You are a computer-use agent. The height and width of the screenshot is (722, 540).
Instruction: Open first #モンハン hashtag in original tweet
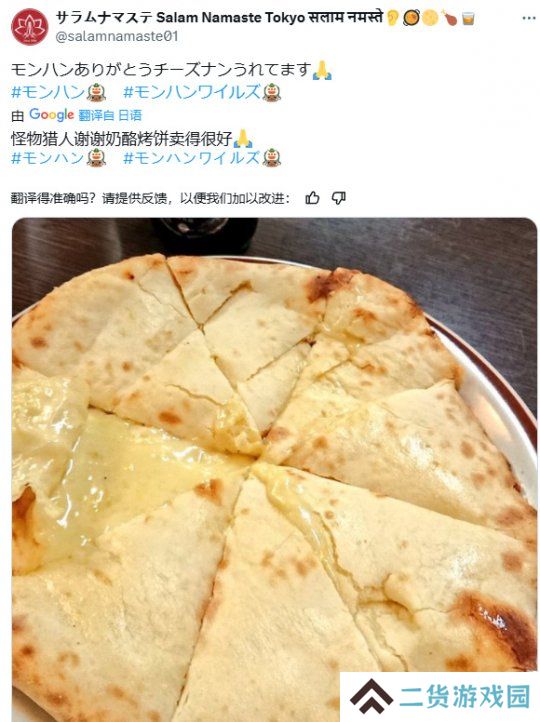coord(58,92)
